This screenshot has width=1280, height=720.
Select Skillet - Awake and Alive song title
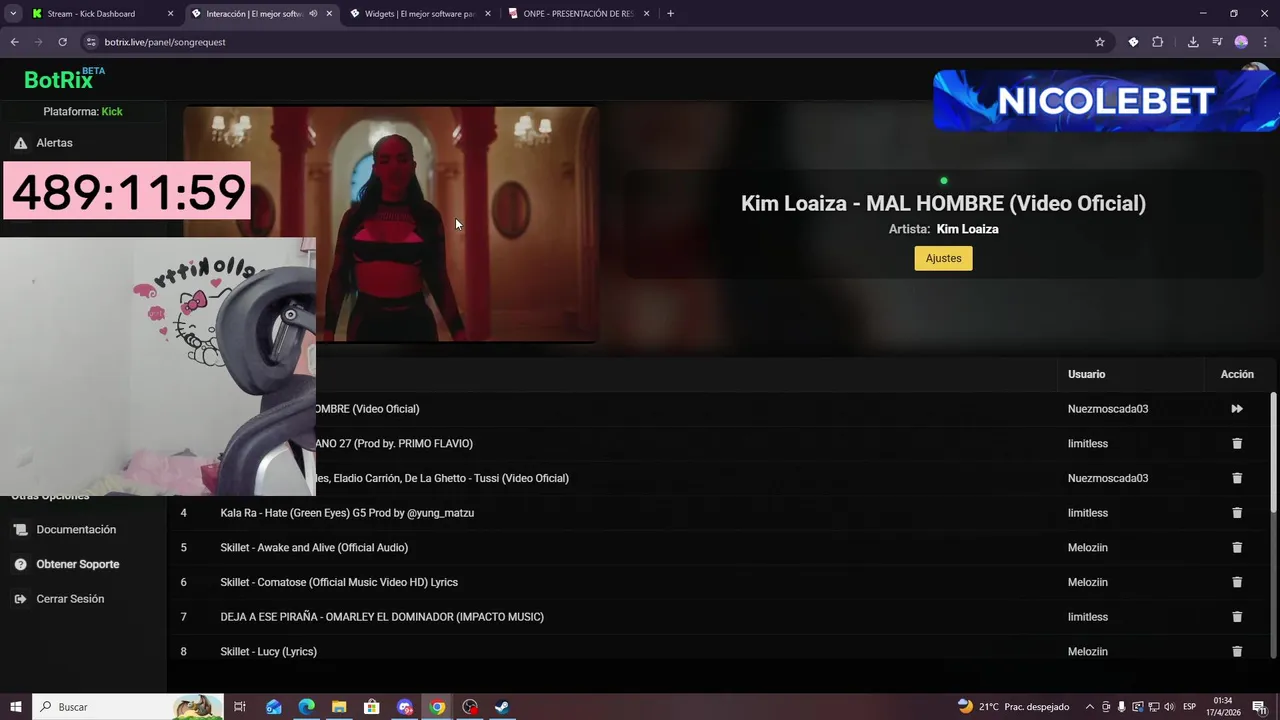(314, 547)
